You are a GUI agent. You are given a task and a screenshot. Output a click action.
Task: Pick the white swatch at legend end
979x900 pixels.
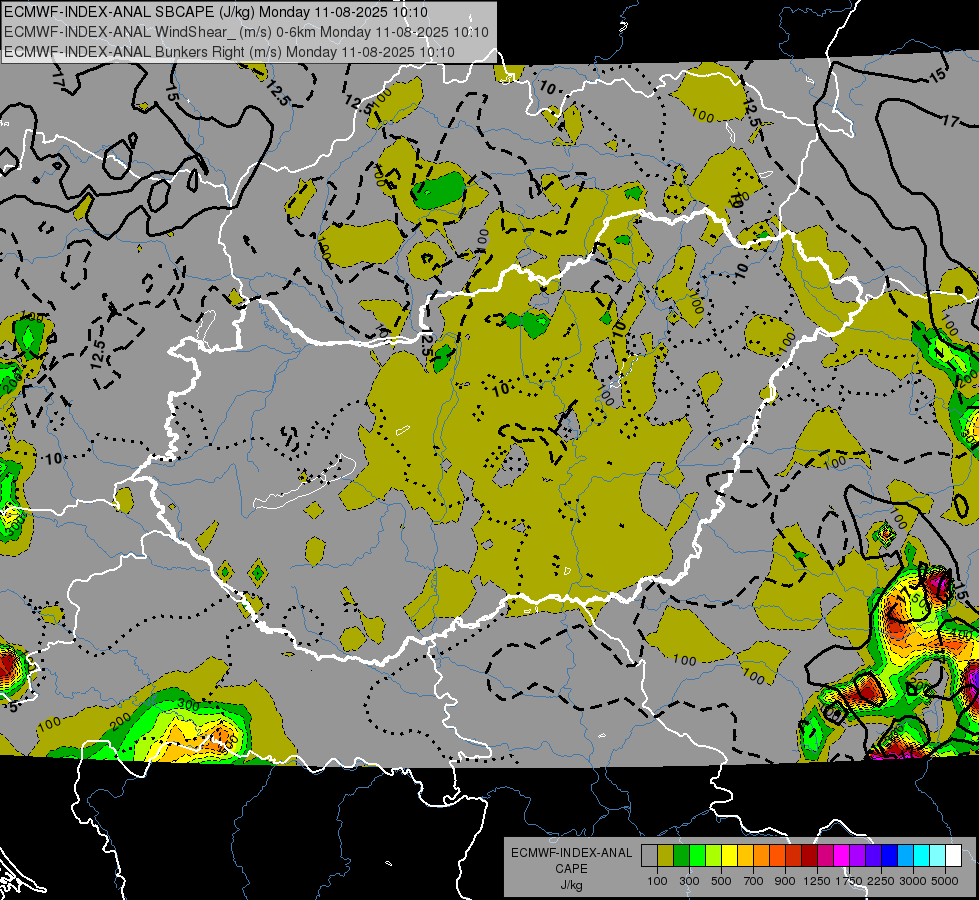[954, 855]
